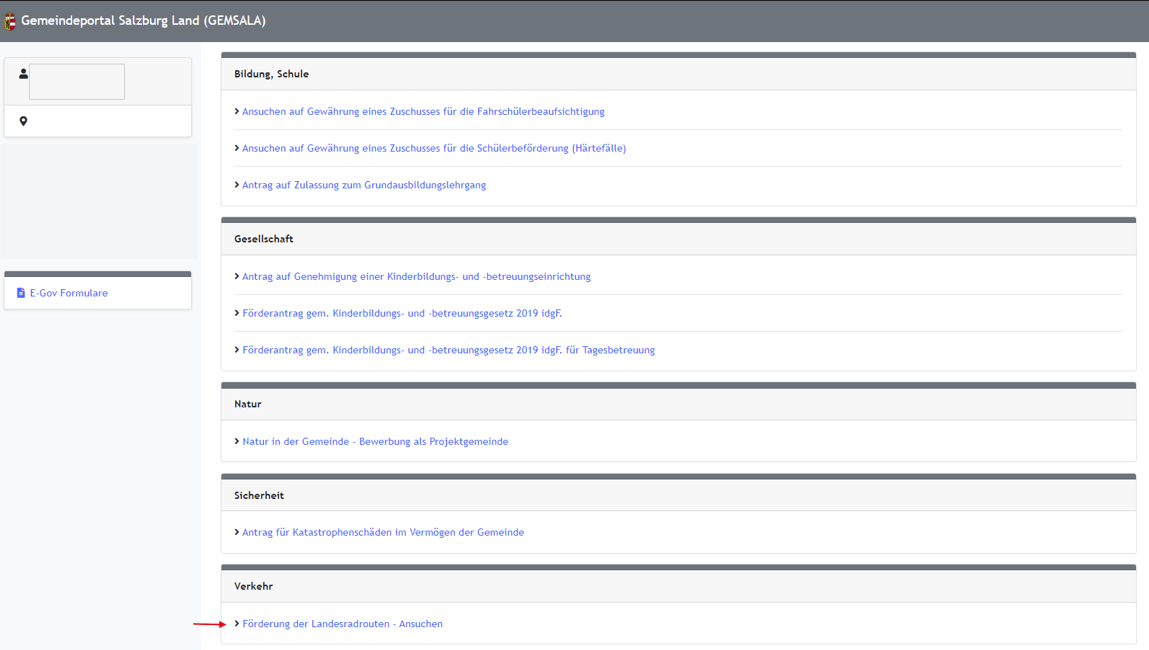Click chevron beside Landesradrouten entry

(x=237, y=624)
